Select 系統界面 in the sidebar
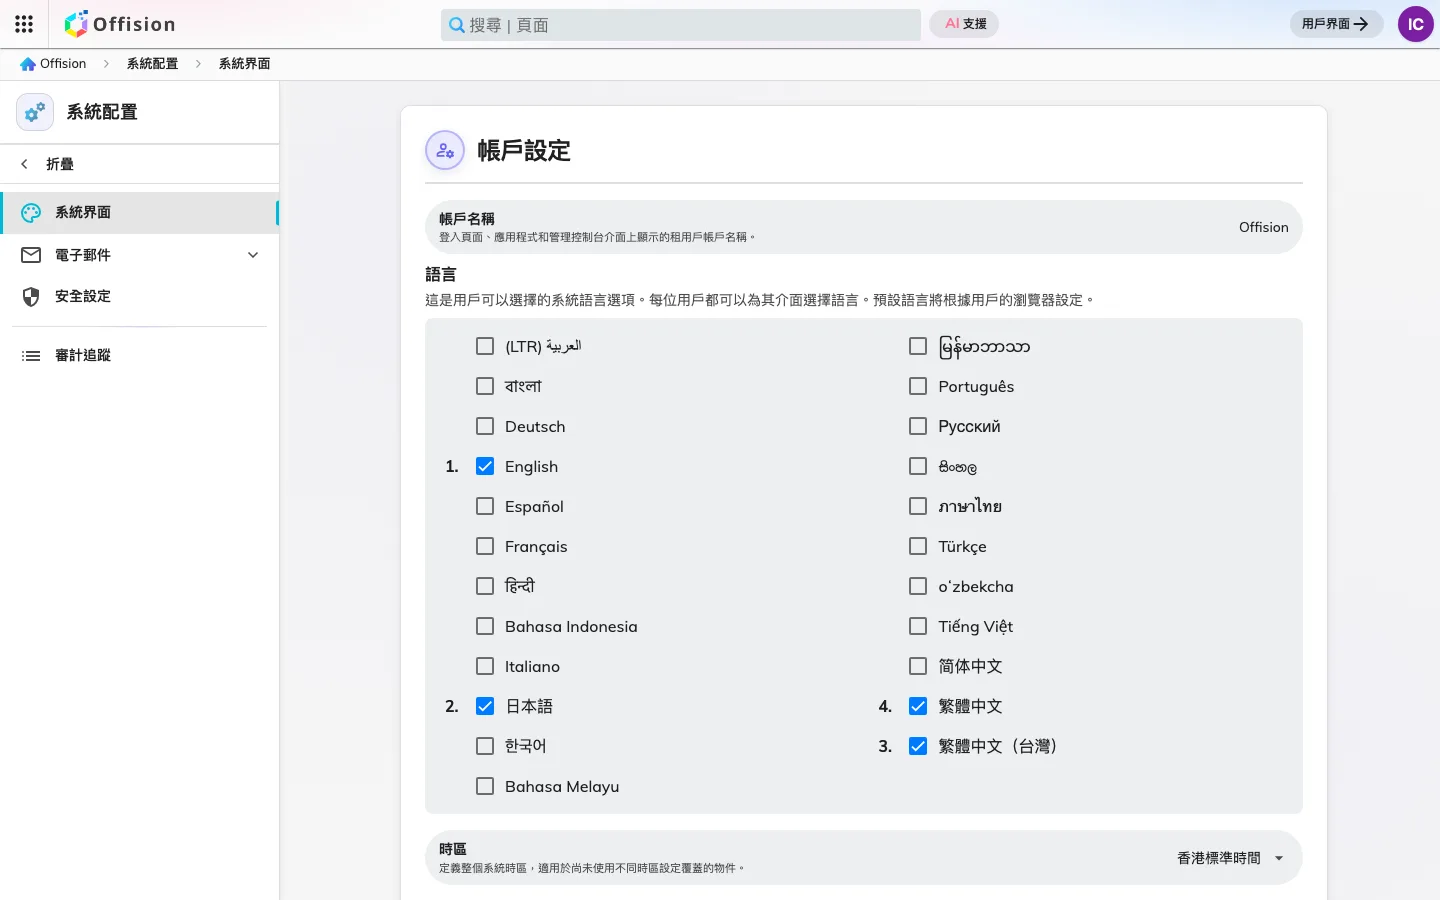The width and height of the screenshot is (1440, 900). [x=139, y=213]
